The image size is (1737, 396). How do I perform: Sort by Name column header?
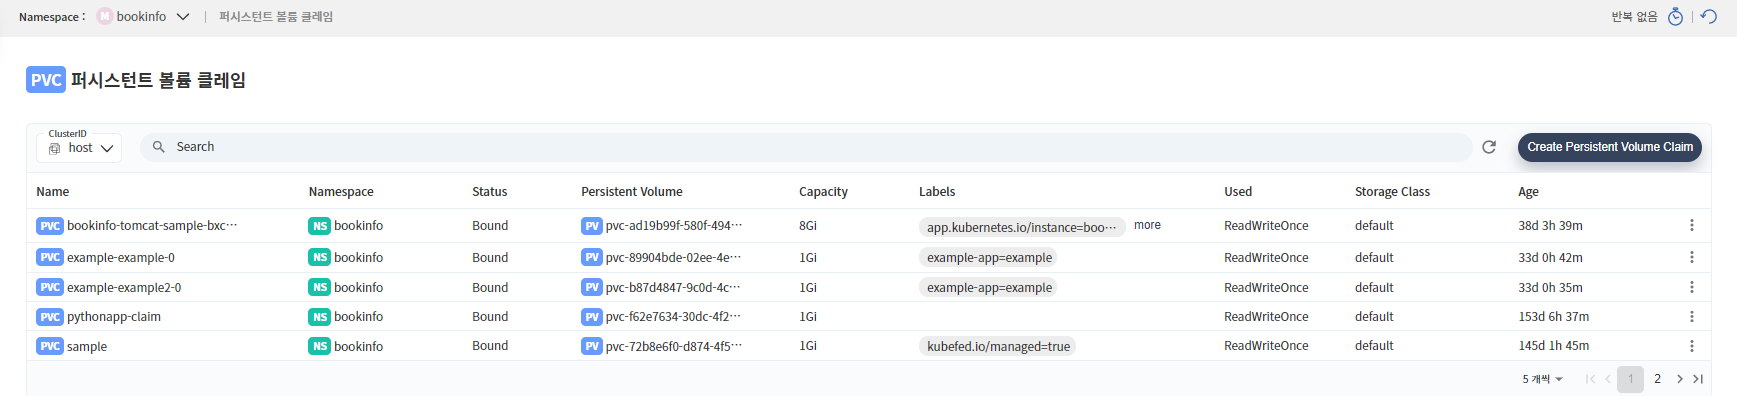pos(53,192)
